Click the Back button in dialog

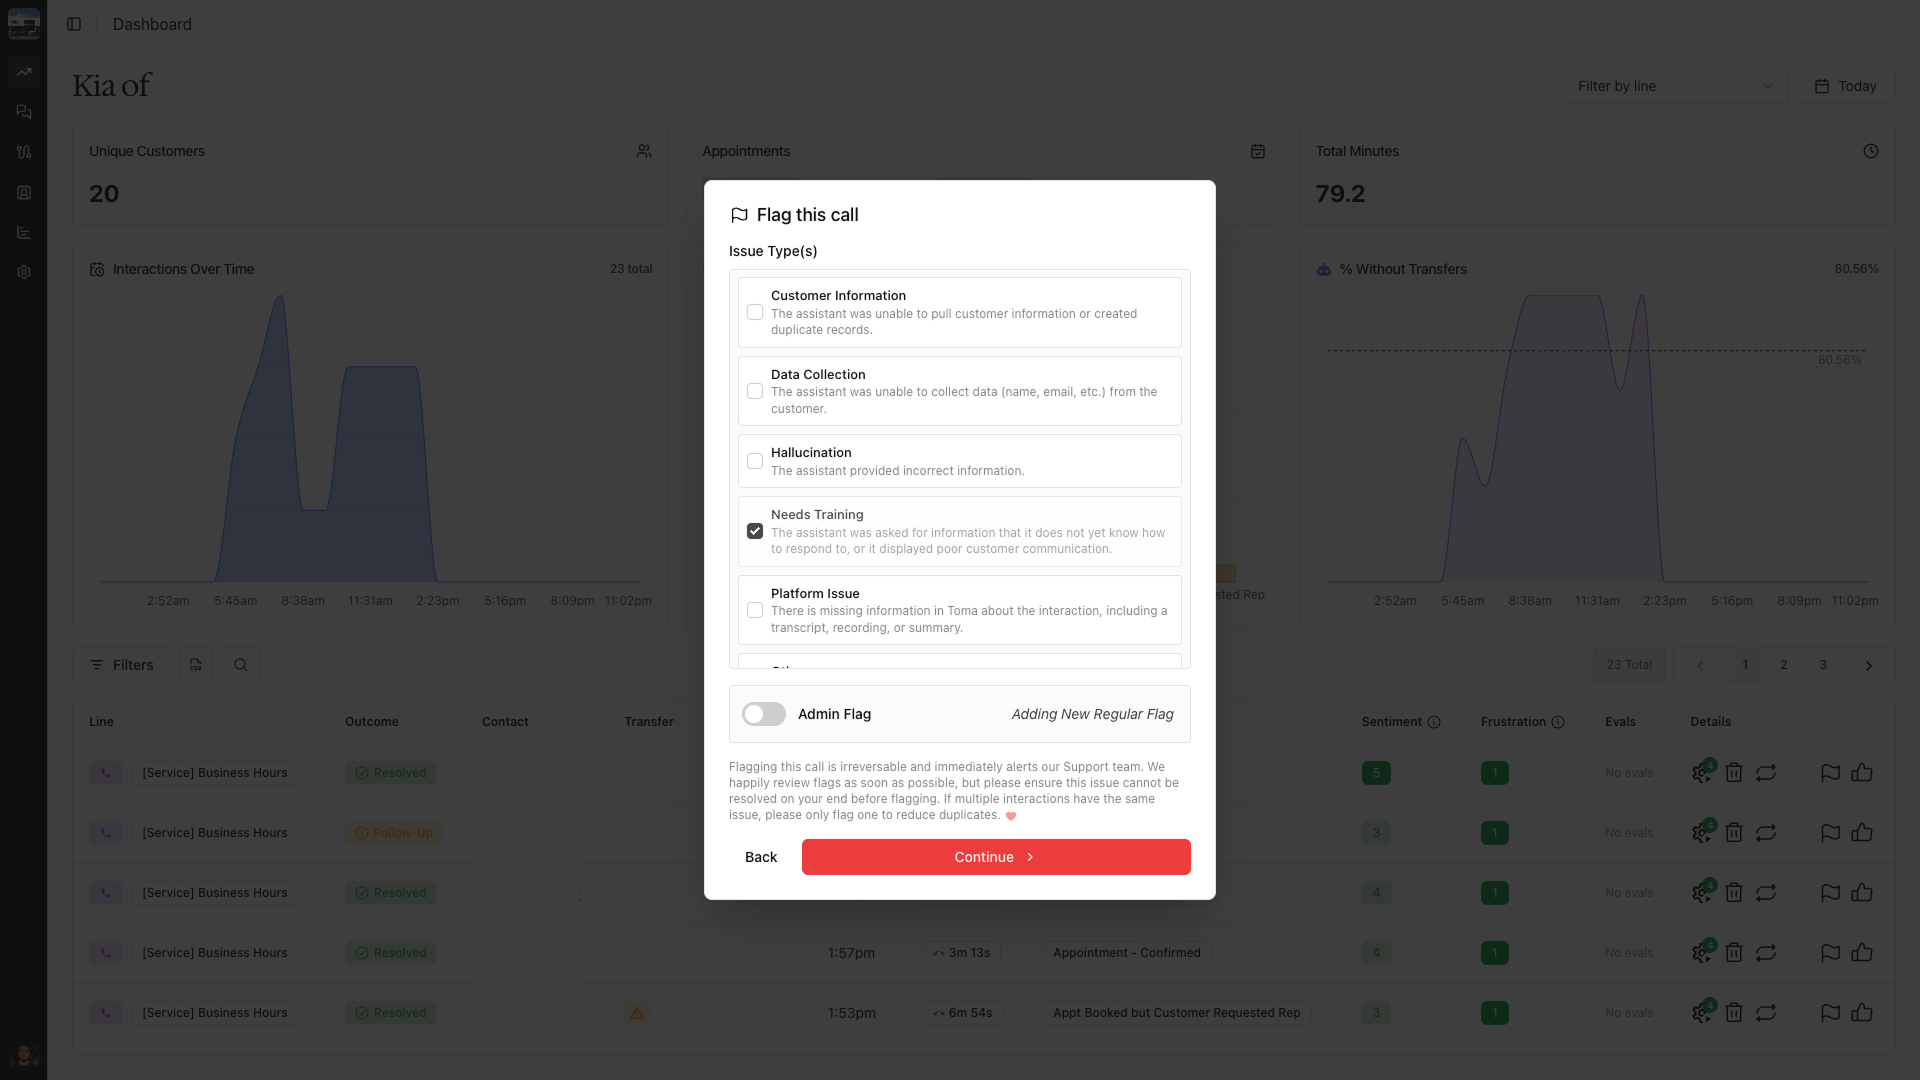point(760,857)
